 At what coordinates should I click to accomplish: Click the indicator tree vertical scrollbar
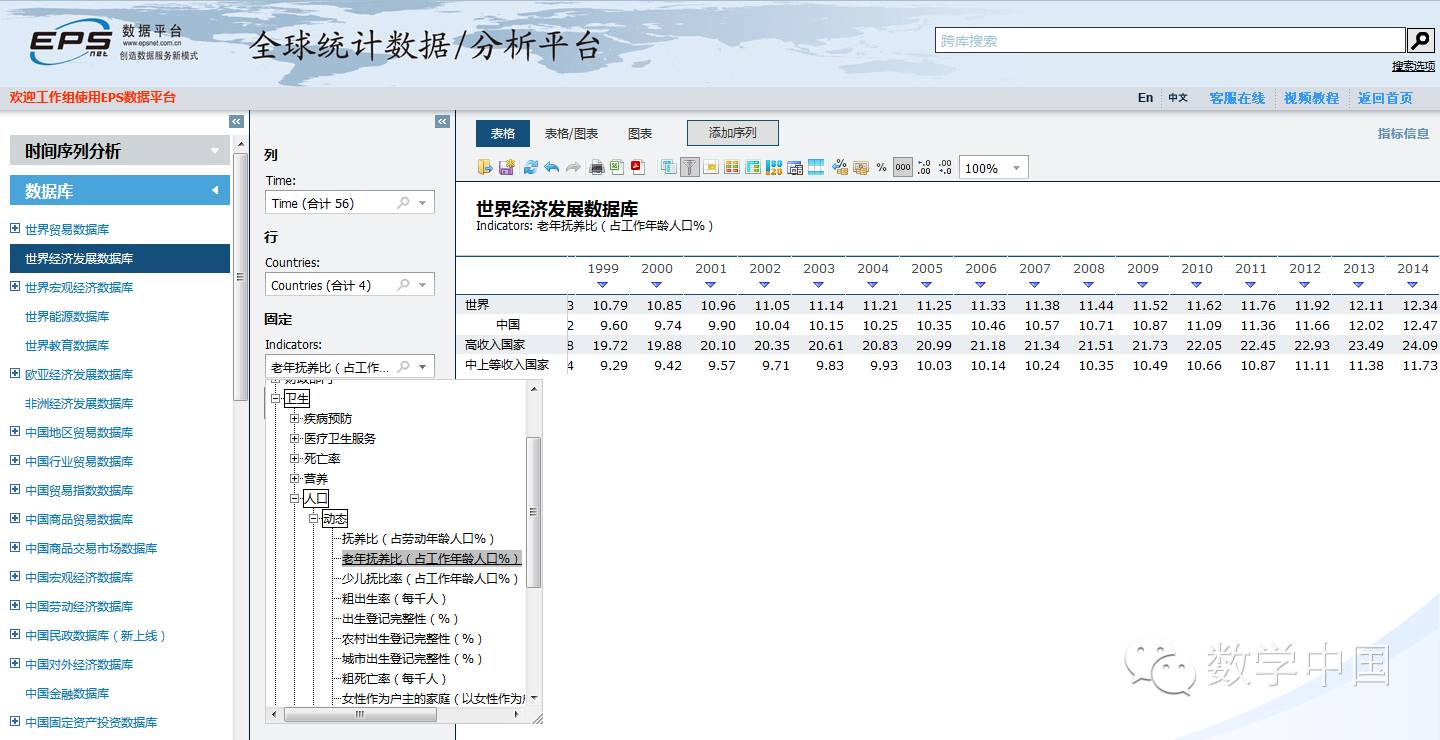pyautogui.click(x=533, y=510)
